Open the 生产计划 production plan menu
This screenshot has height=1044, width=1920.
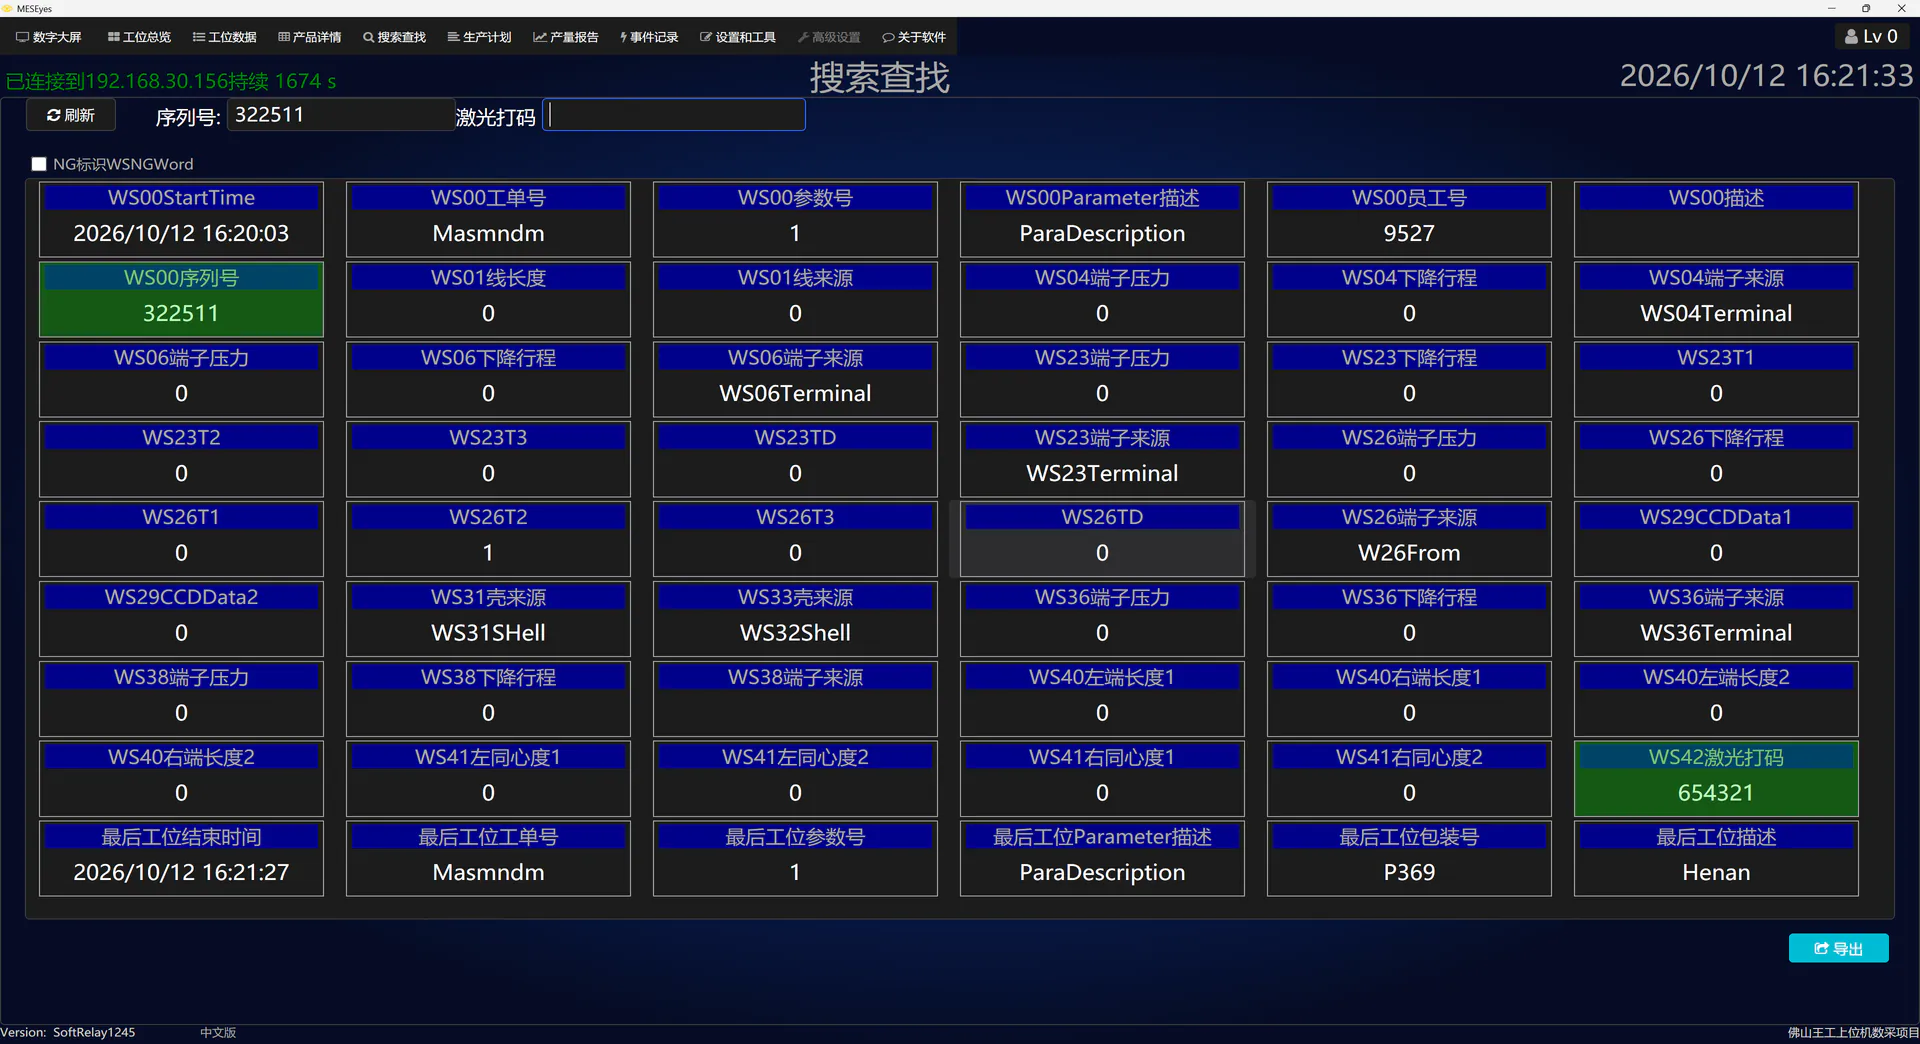(479, 37)
